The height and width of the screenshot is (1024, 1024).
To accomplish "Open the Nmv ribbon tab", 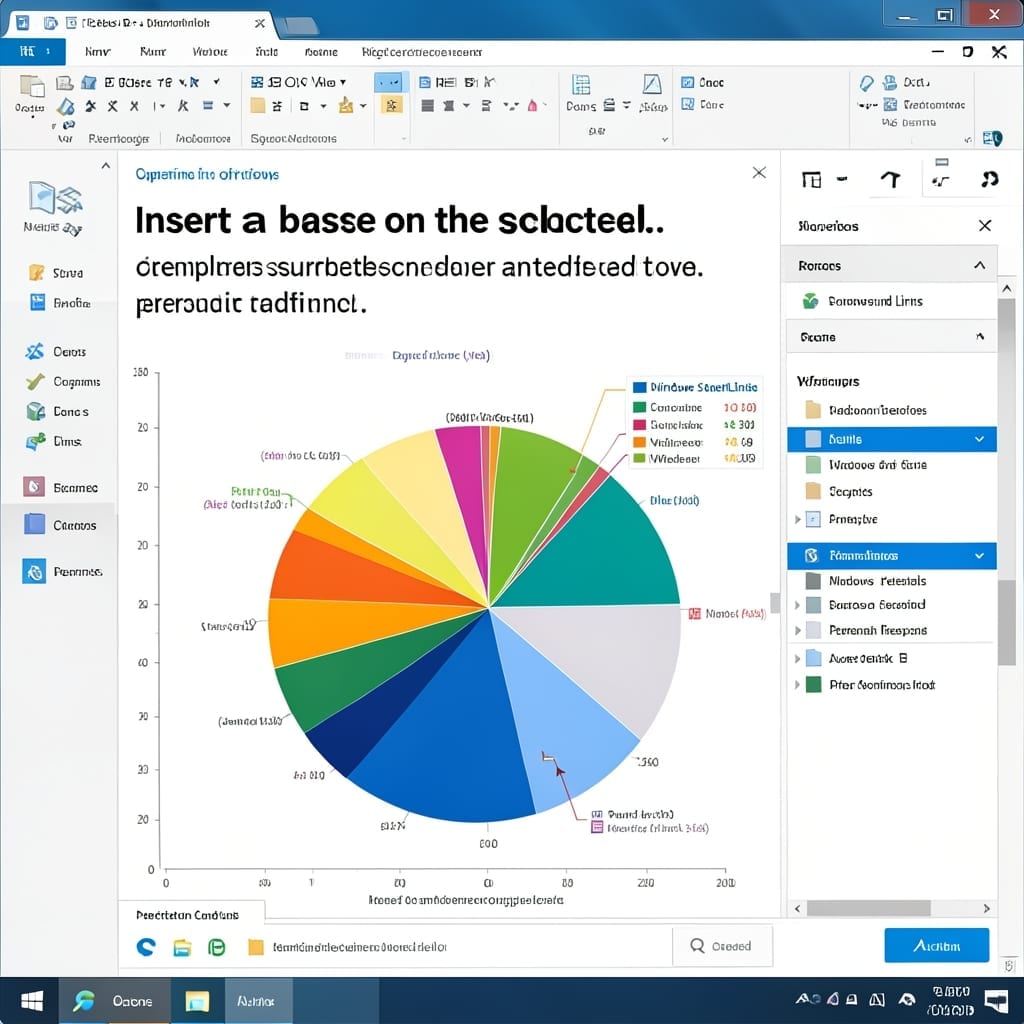I will tap(97, 52).
